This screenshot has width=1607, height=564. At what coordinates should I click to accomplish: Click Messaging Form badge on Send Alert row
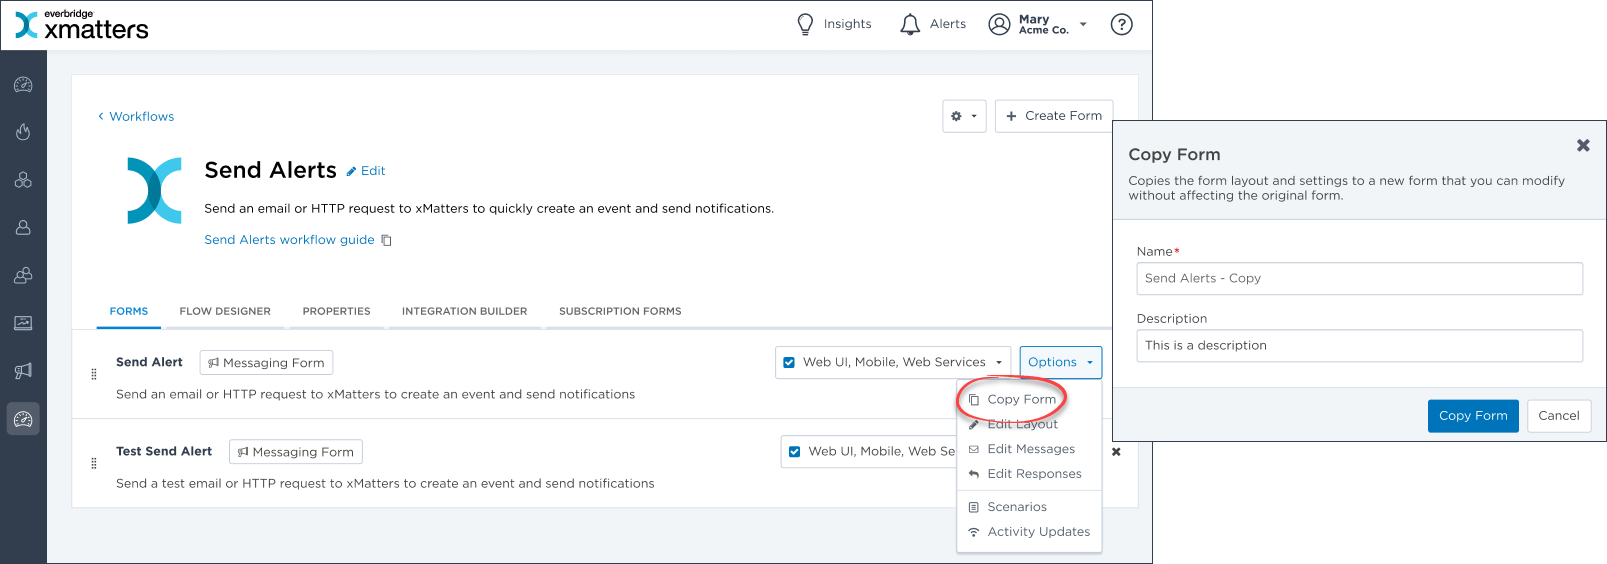click(266, 362)
